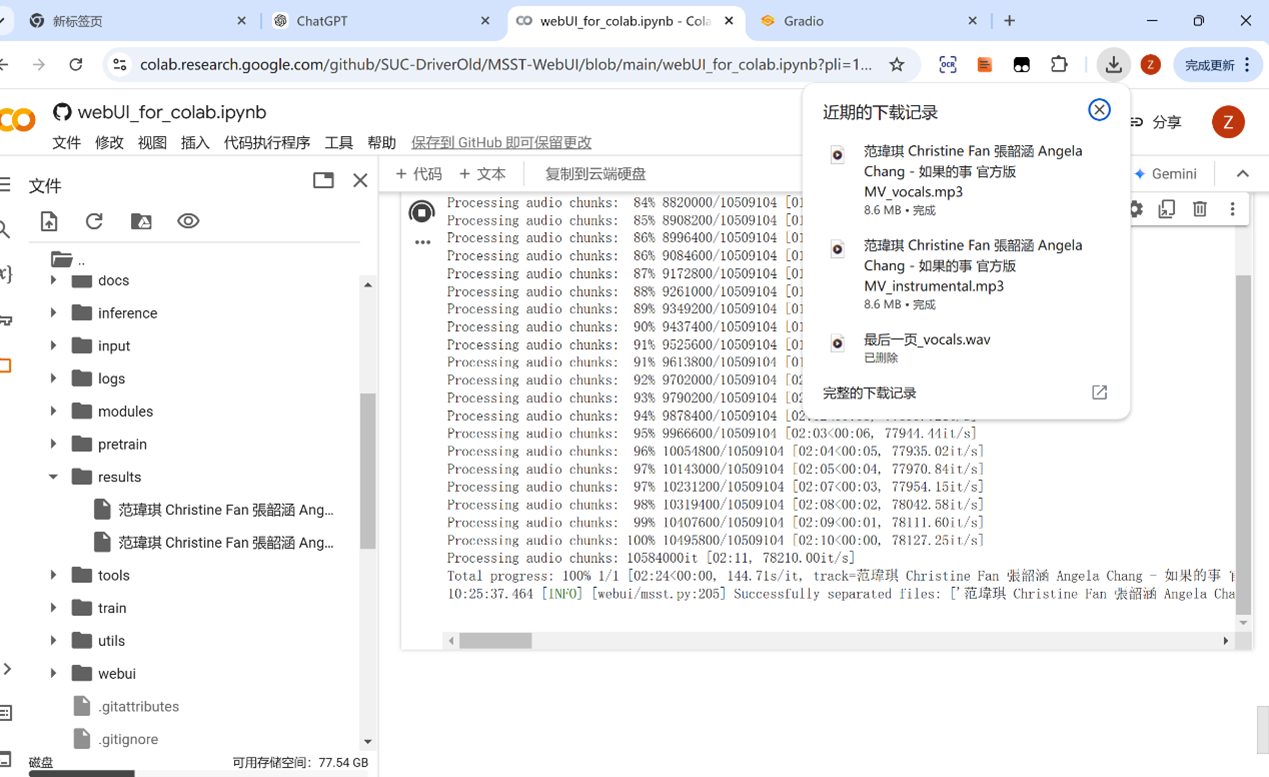The image size is (1269, 777).
Task: Collapse the results folder
Action: click(54, 477)
